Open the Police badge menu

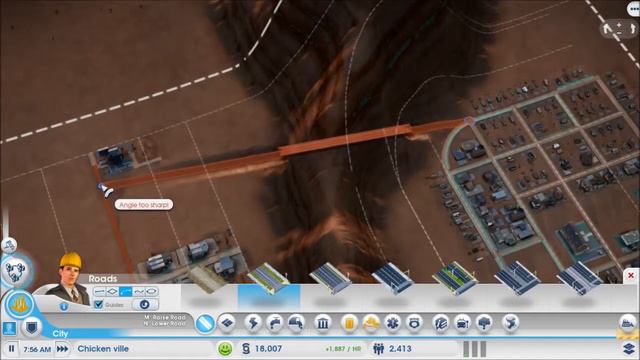(414, 323)
